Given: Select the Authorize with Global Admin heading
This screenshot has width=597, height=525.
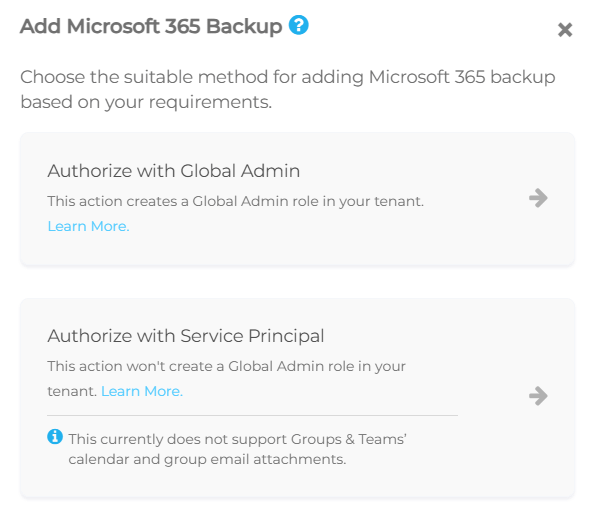Looking at the screenshot, I should point(174,171).
